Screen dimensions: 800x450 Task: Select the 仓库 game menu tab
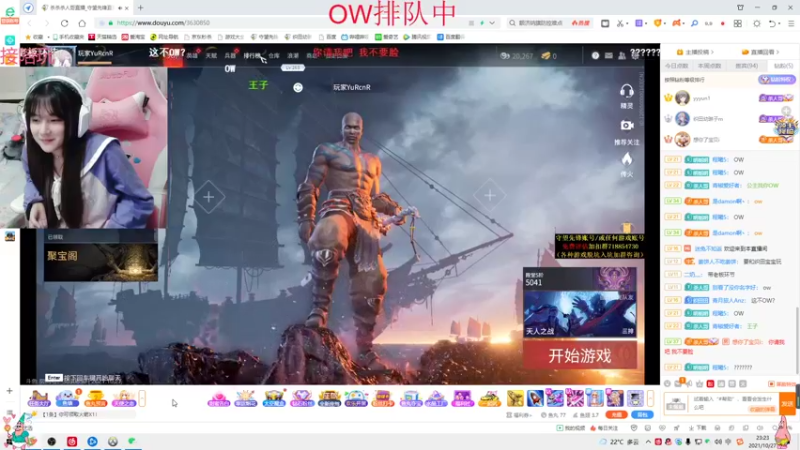274,56
